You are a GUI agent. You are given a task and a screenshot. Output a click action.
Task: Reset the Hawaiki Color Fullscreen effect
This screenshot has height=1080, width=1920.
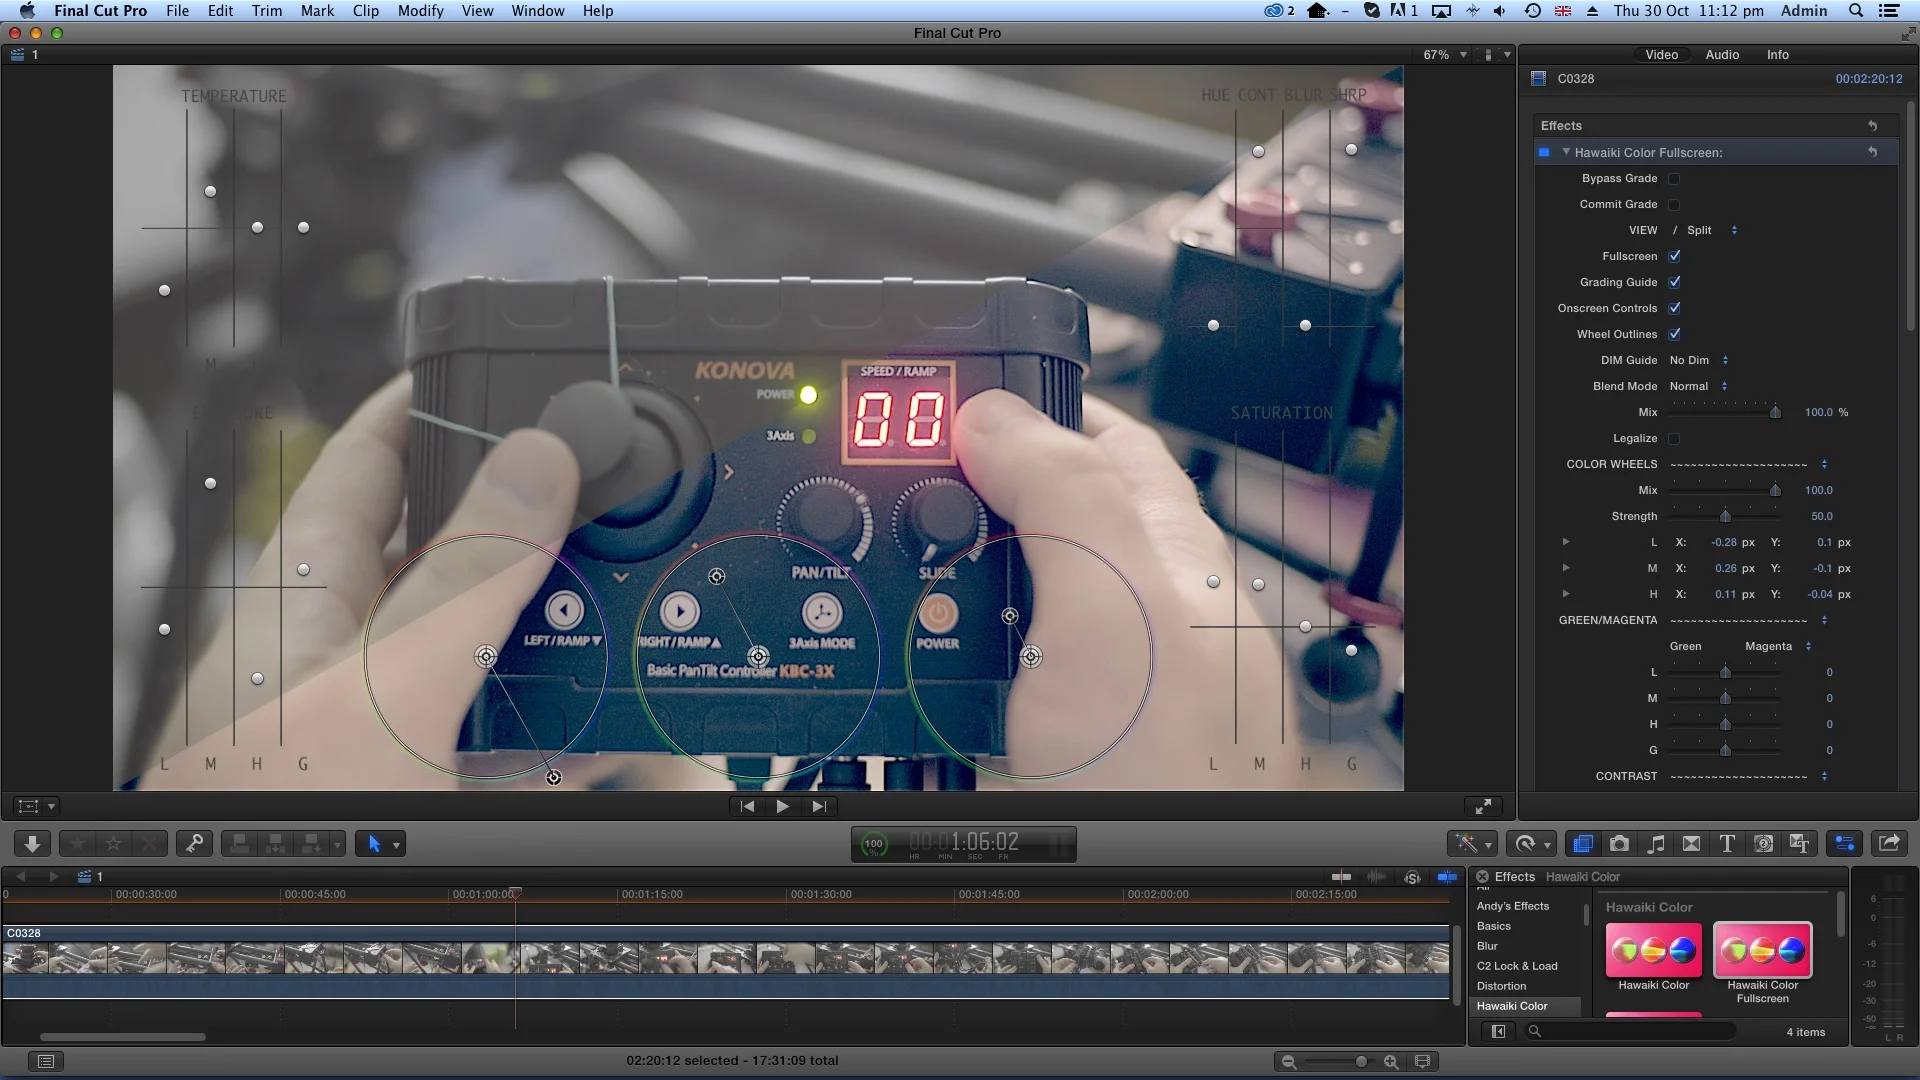[x=1872, y=153]
